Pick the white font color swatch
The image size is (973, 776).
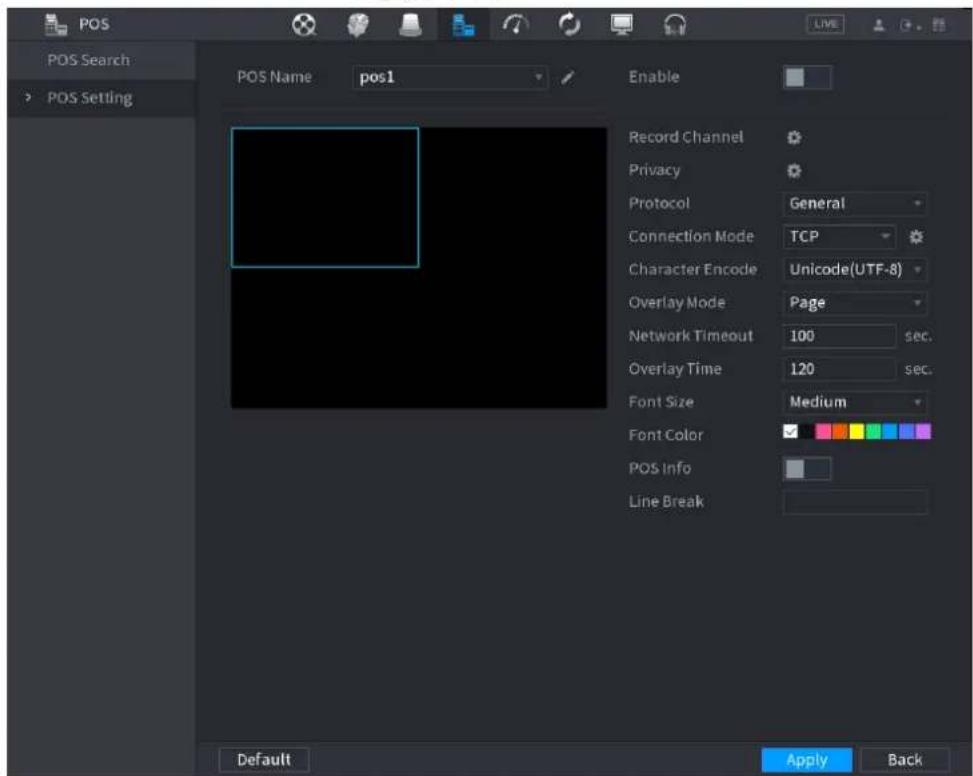point(790,432)
